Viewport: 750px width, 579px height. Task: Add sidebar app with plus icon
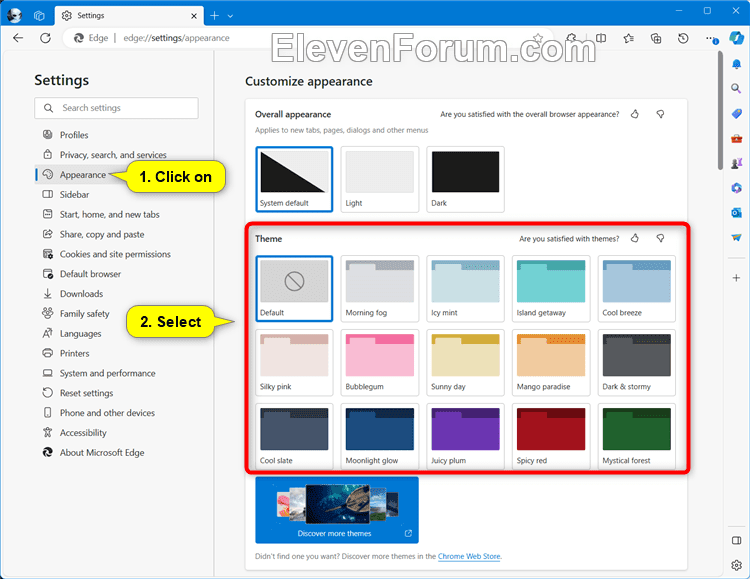tap(737, 278)
